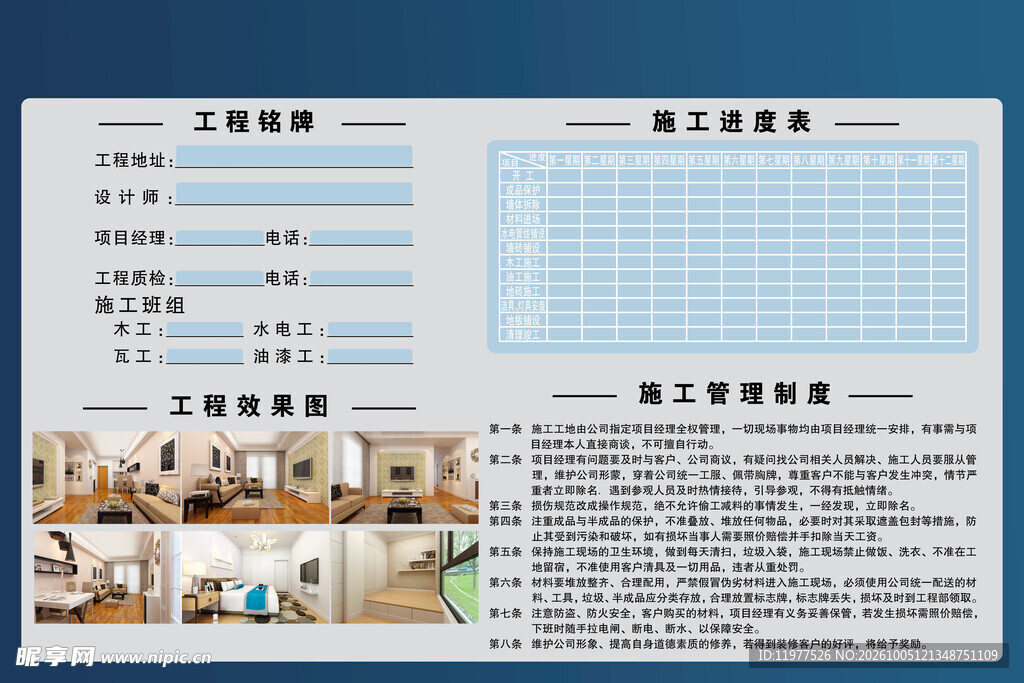Screen dimensions: 1024x683
Task: Click the 工程地址 blank field
Action: click(x=294, y=157)
